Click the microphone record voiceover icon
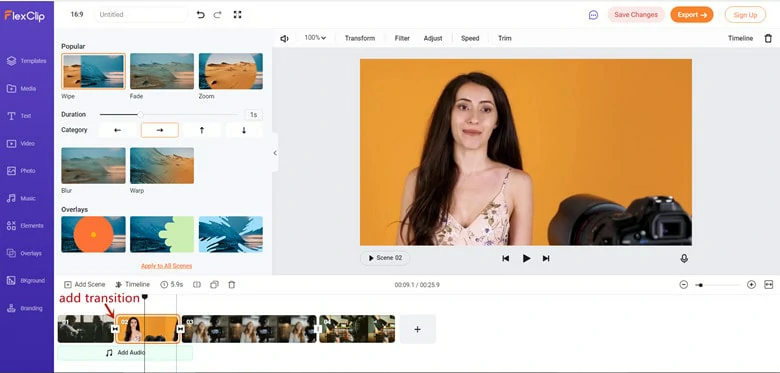This screenshot has height=373, width=780. pos(684,259)
